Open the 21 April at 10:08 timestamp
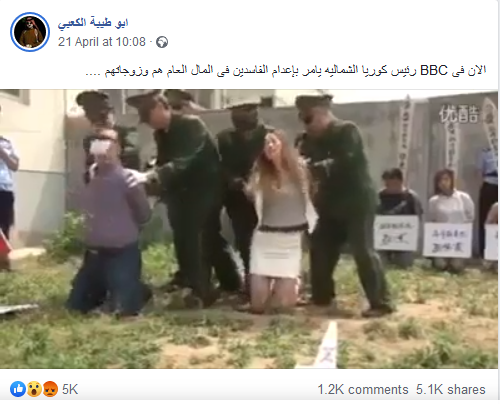This screenshot has height=404, width=500. (102, 42)
